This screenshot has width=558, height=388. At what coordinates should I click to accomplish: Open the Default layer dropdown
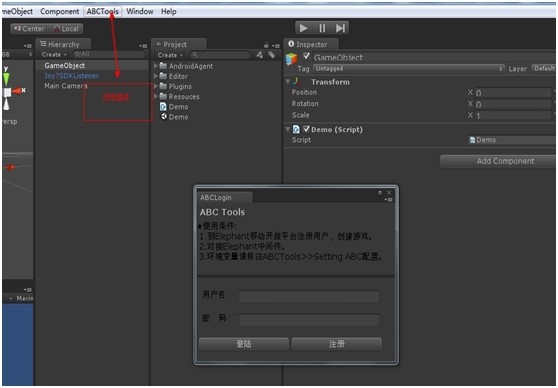tap(543, 68)
